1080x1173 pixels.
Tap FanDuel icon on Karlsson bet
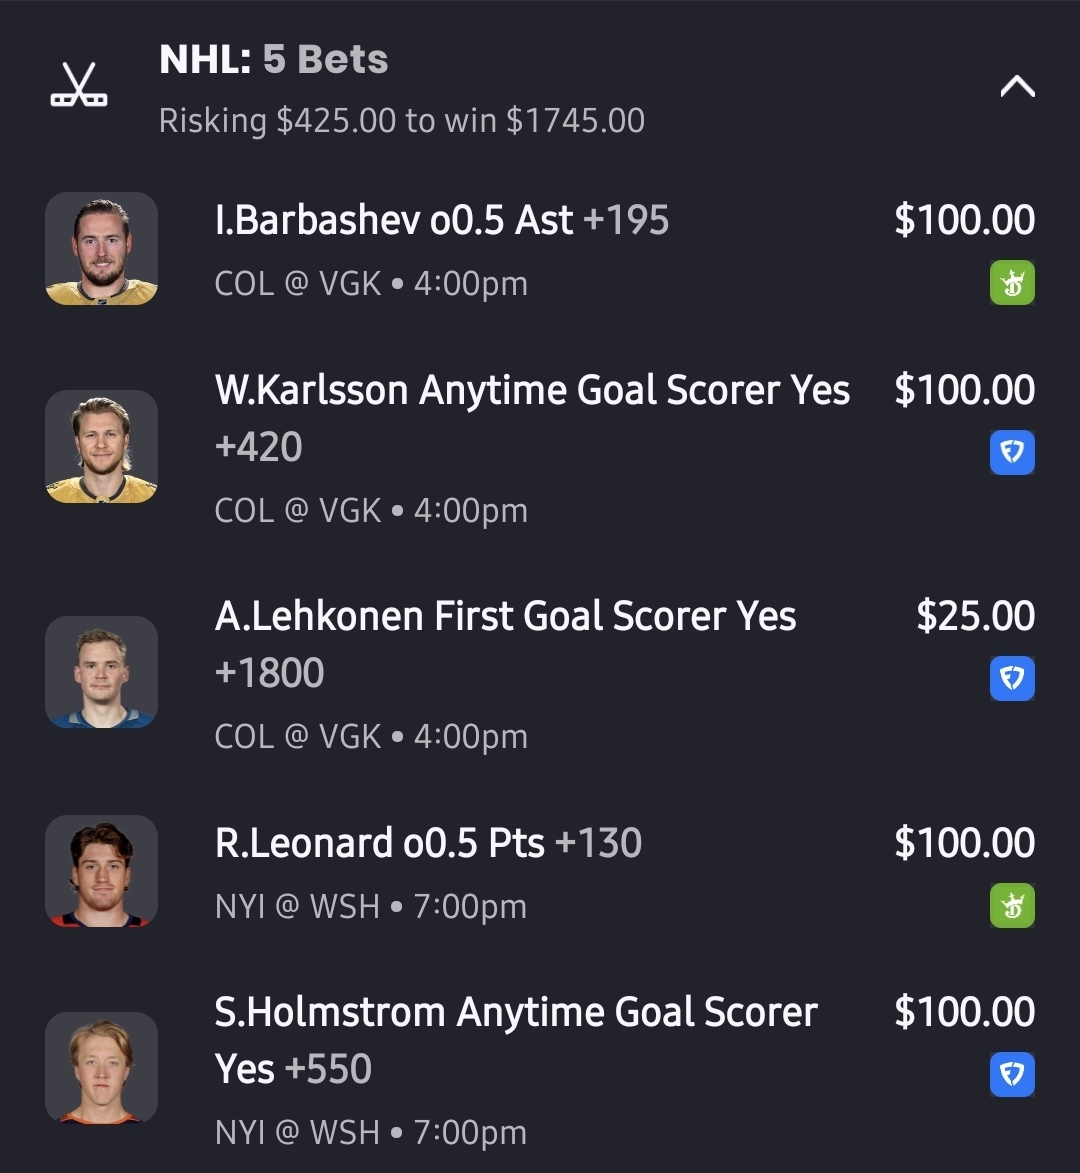1012,453
